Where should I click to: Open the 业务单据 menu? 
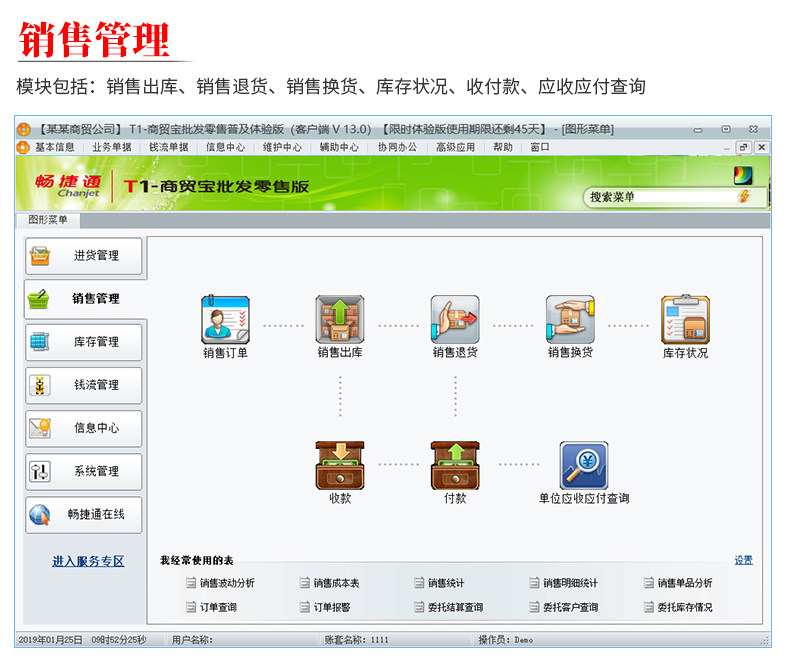pos(112,147)
